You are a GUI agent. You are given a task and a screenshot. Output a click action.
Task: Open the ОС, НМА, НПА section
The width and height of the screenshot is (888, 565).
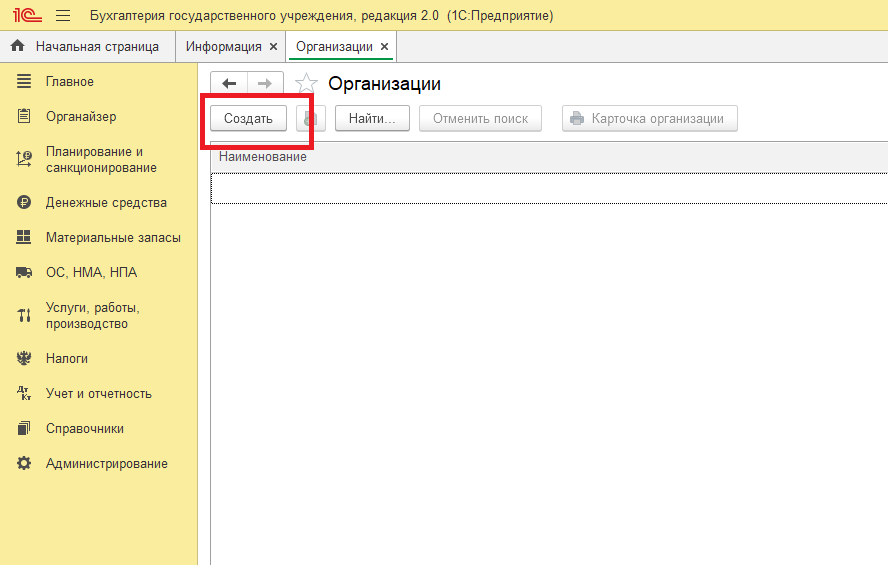pyautogui.click(x=91, y=272)
